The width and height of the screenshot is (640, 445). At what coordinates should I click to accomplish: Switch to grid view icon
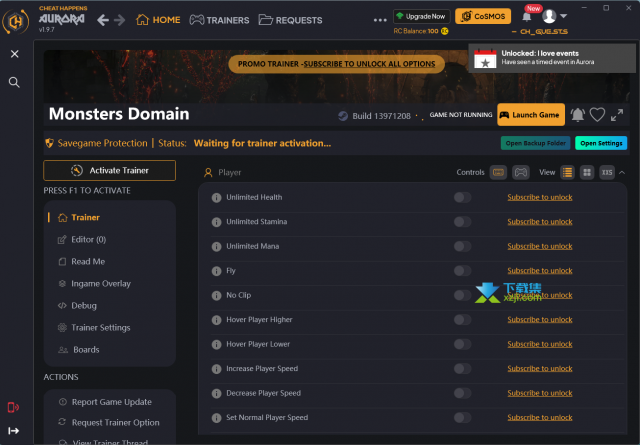click(x=587, y=172)
